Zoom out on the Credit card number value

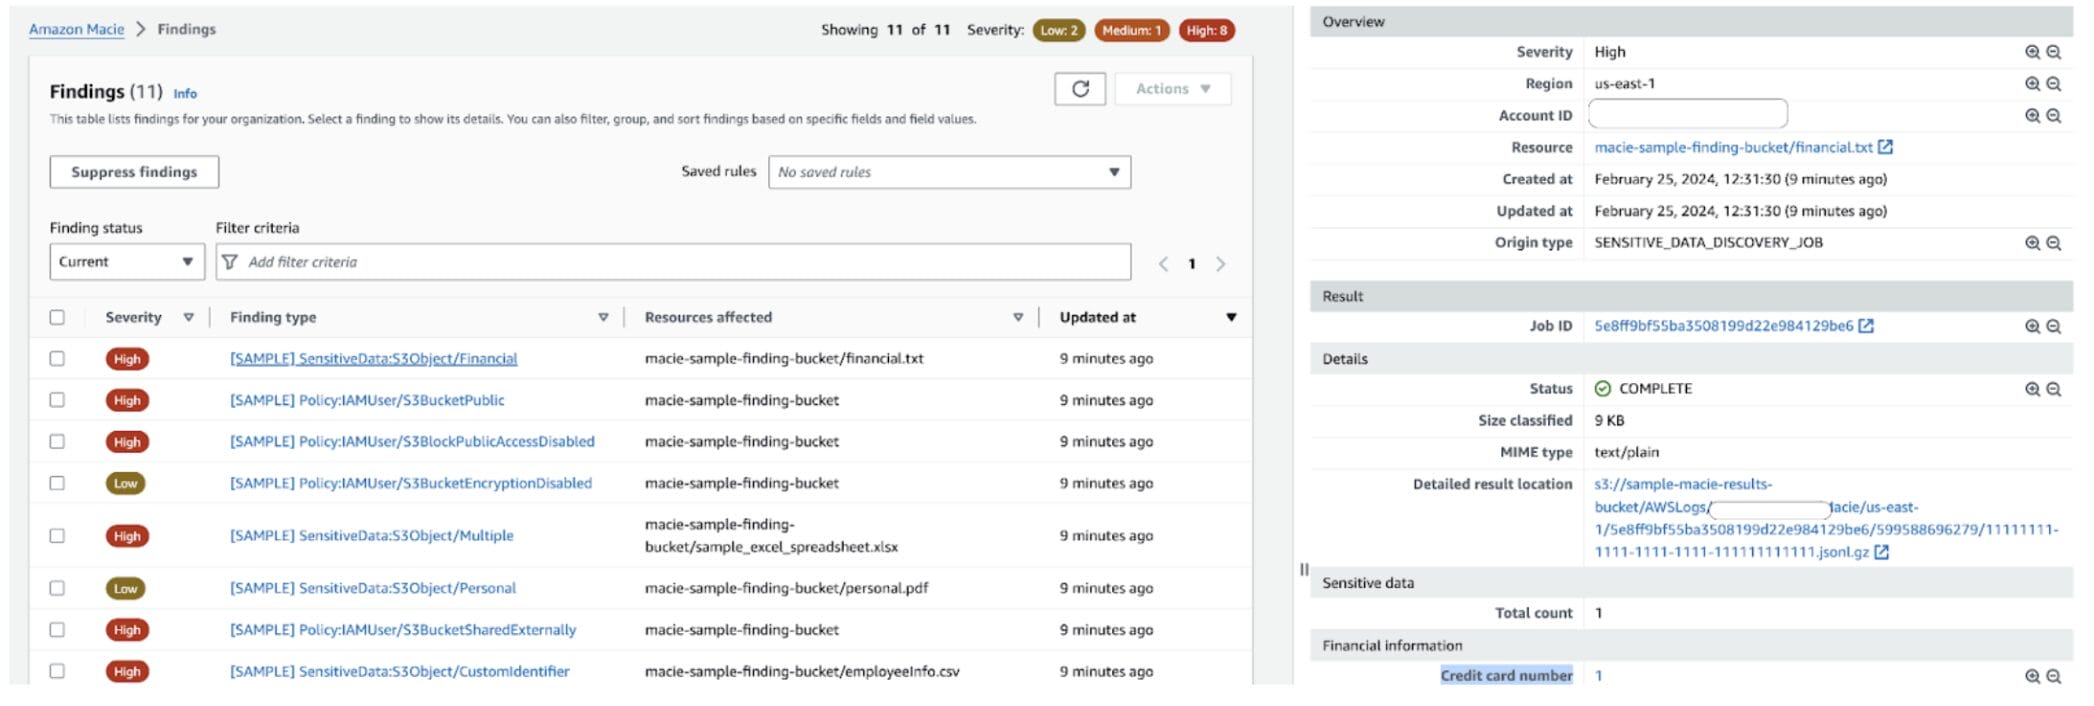2053,676
